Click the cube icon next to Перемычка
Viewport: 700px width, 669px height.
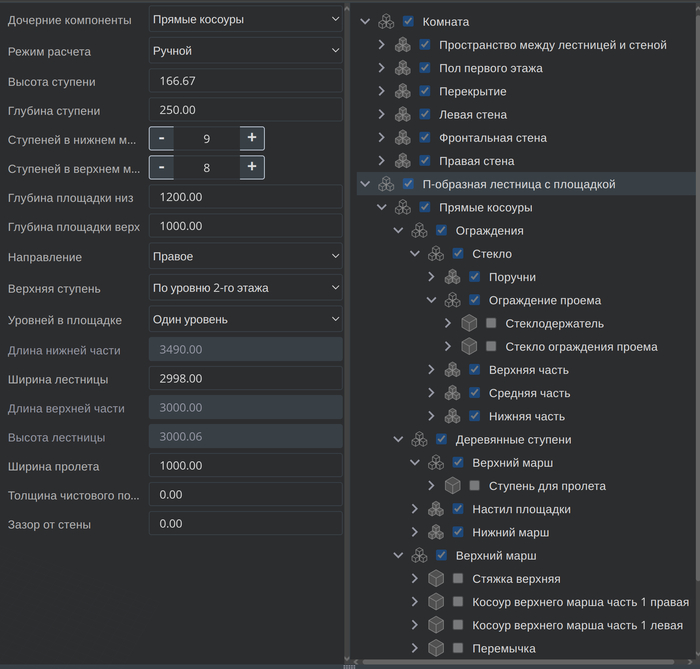[x=435, y=649]
